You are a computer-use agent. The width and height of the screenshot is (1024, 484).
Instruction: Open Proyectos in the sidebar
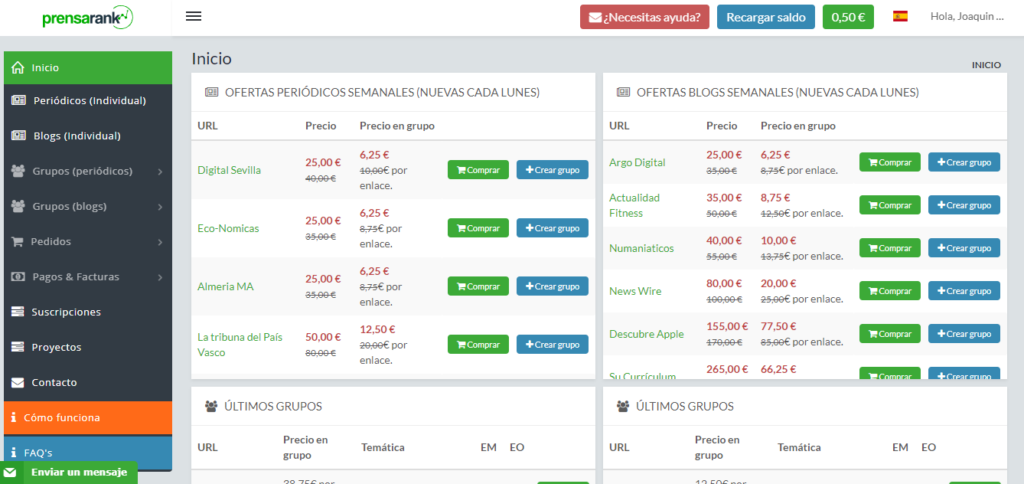coord(56,347)
